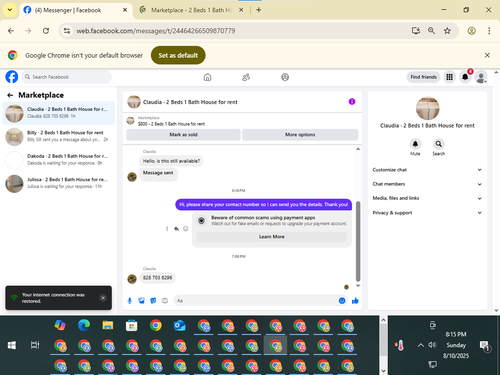The image size is (500, 375).
Task: Mute the Claudia conversation bell icon
Action: pos(415,144)
